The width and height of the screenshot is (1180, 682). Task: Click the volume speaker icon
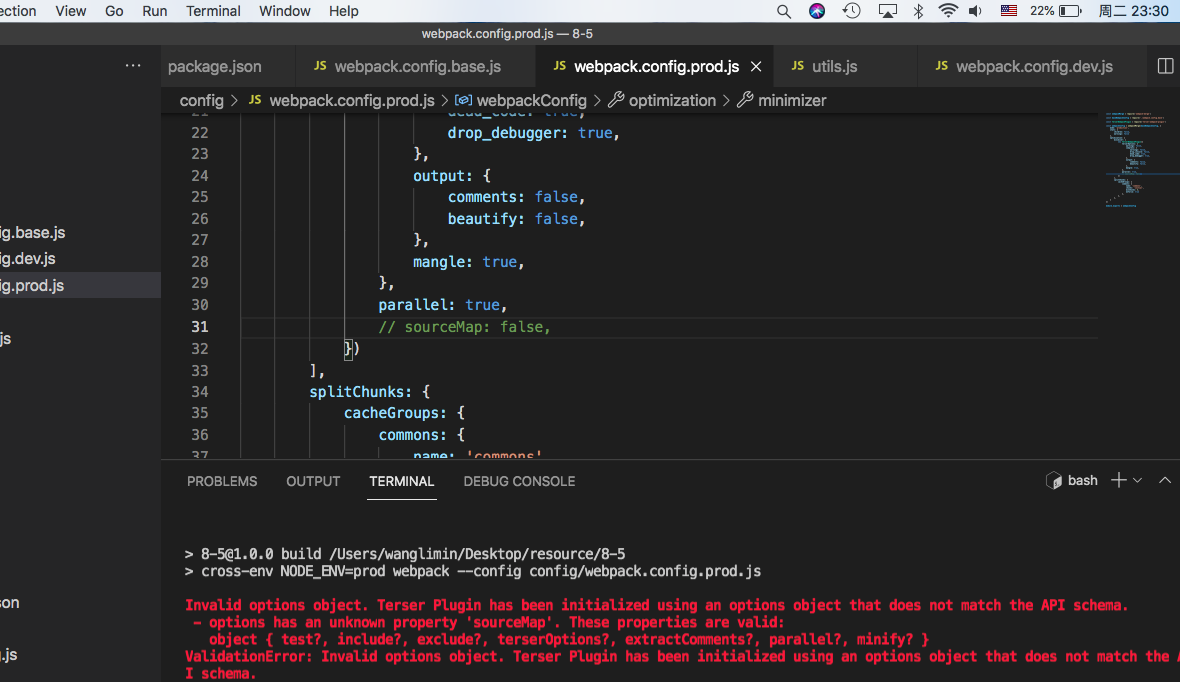pyautogui.click(x=976, y=11)
